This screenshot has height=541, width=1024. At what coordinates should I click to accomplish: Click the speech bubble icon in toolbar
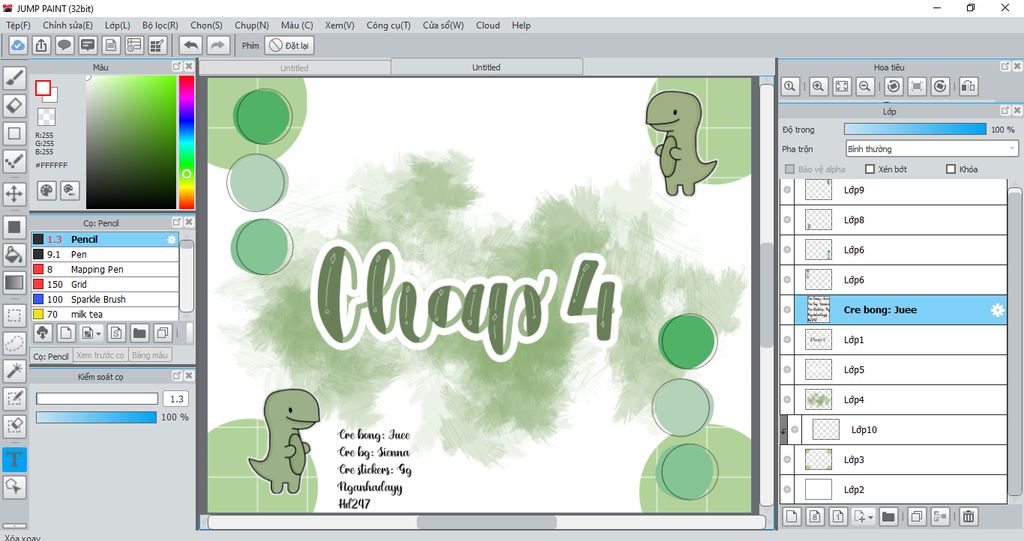point(64,45)
